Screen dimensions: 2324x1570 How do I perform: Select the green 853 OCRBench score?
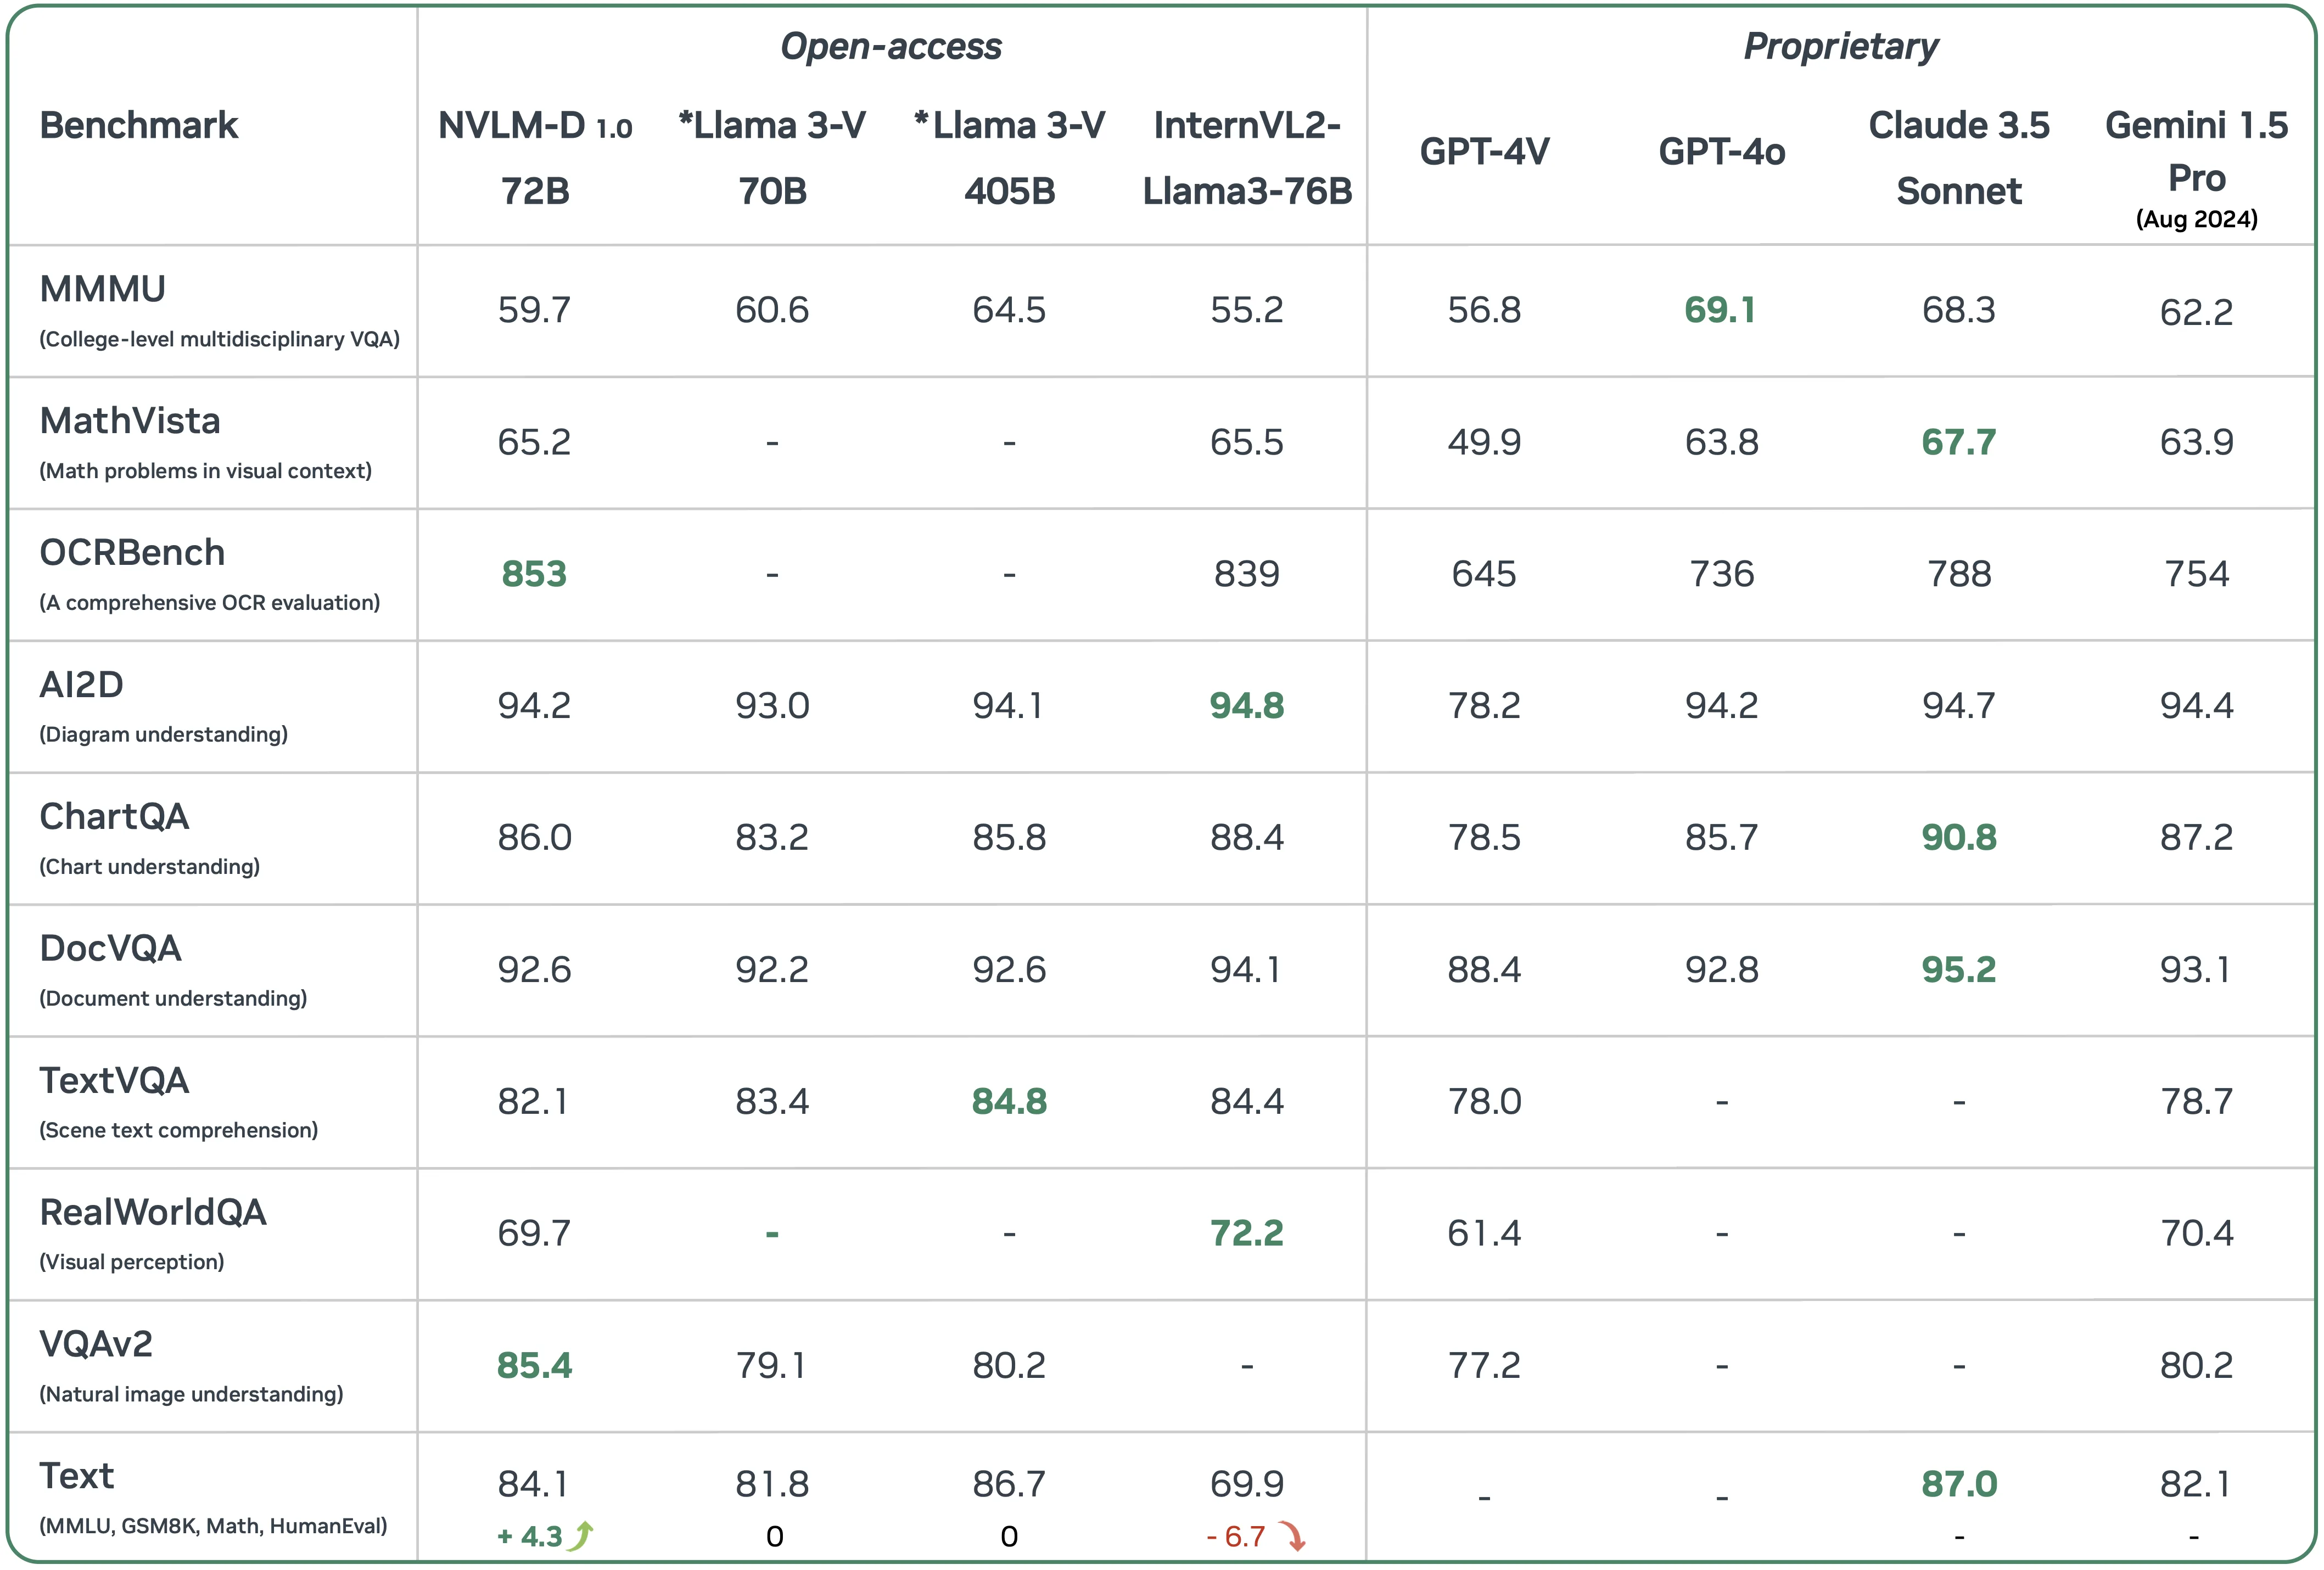(x=534, y=574)
